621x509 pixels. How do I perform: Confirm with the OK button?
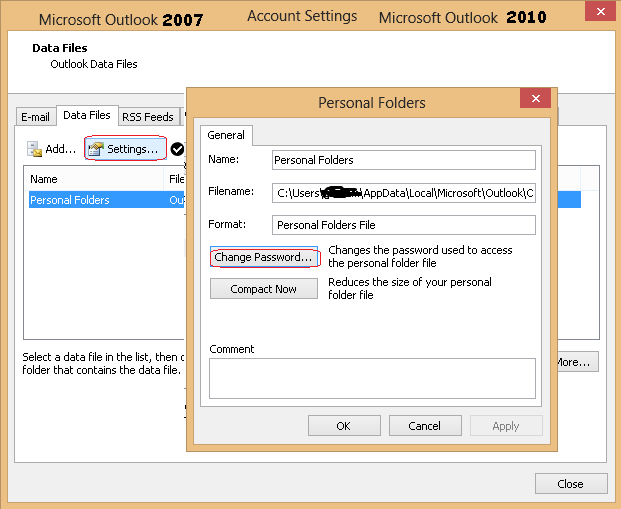344,426
